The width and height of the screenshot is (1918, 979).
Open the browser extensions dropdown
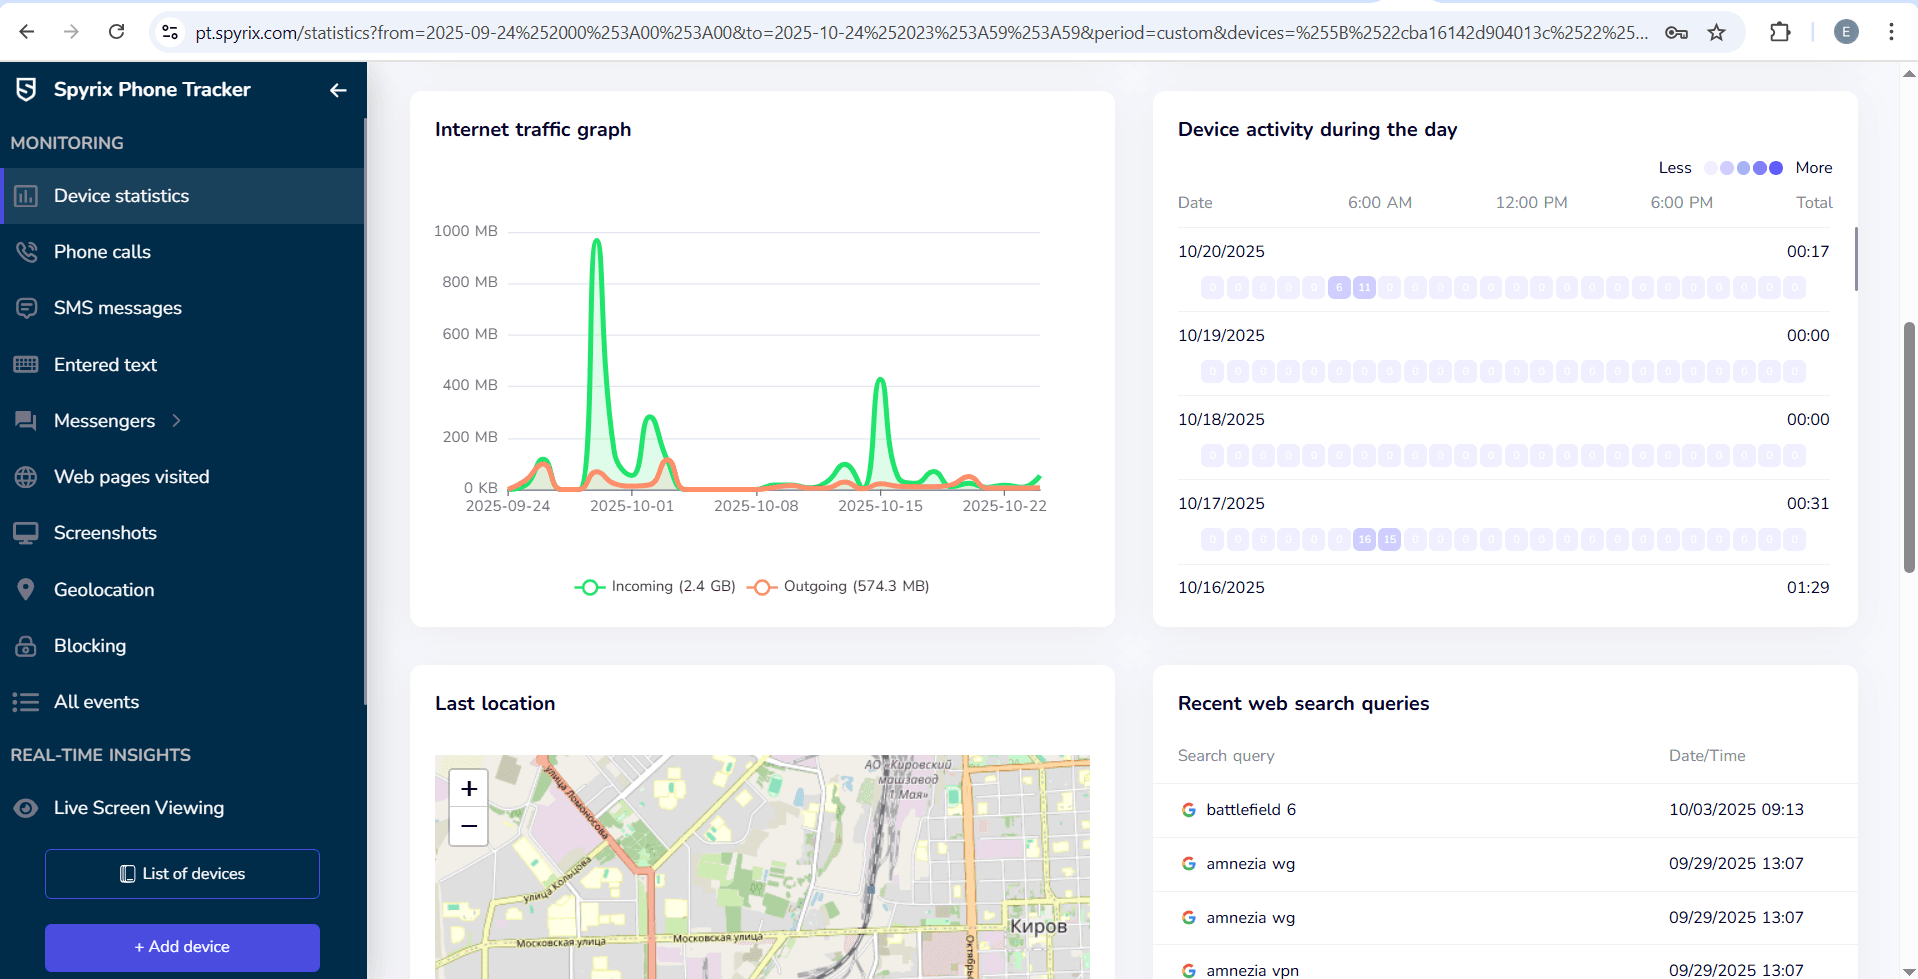[1781, 32]
